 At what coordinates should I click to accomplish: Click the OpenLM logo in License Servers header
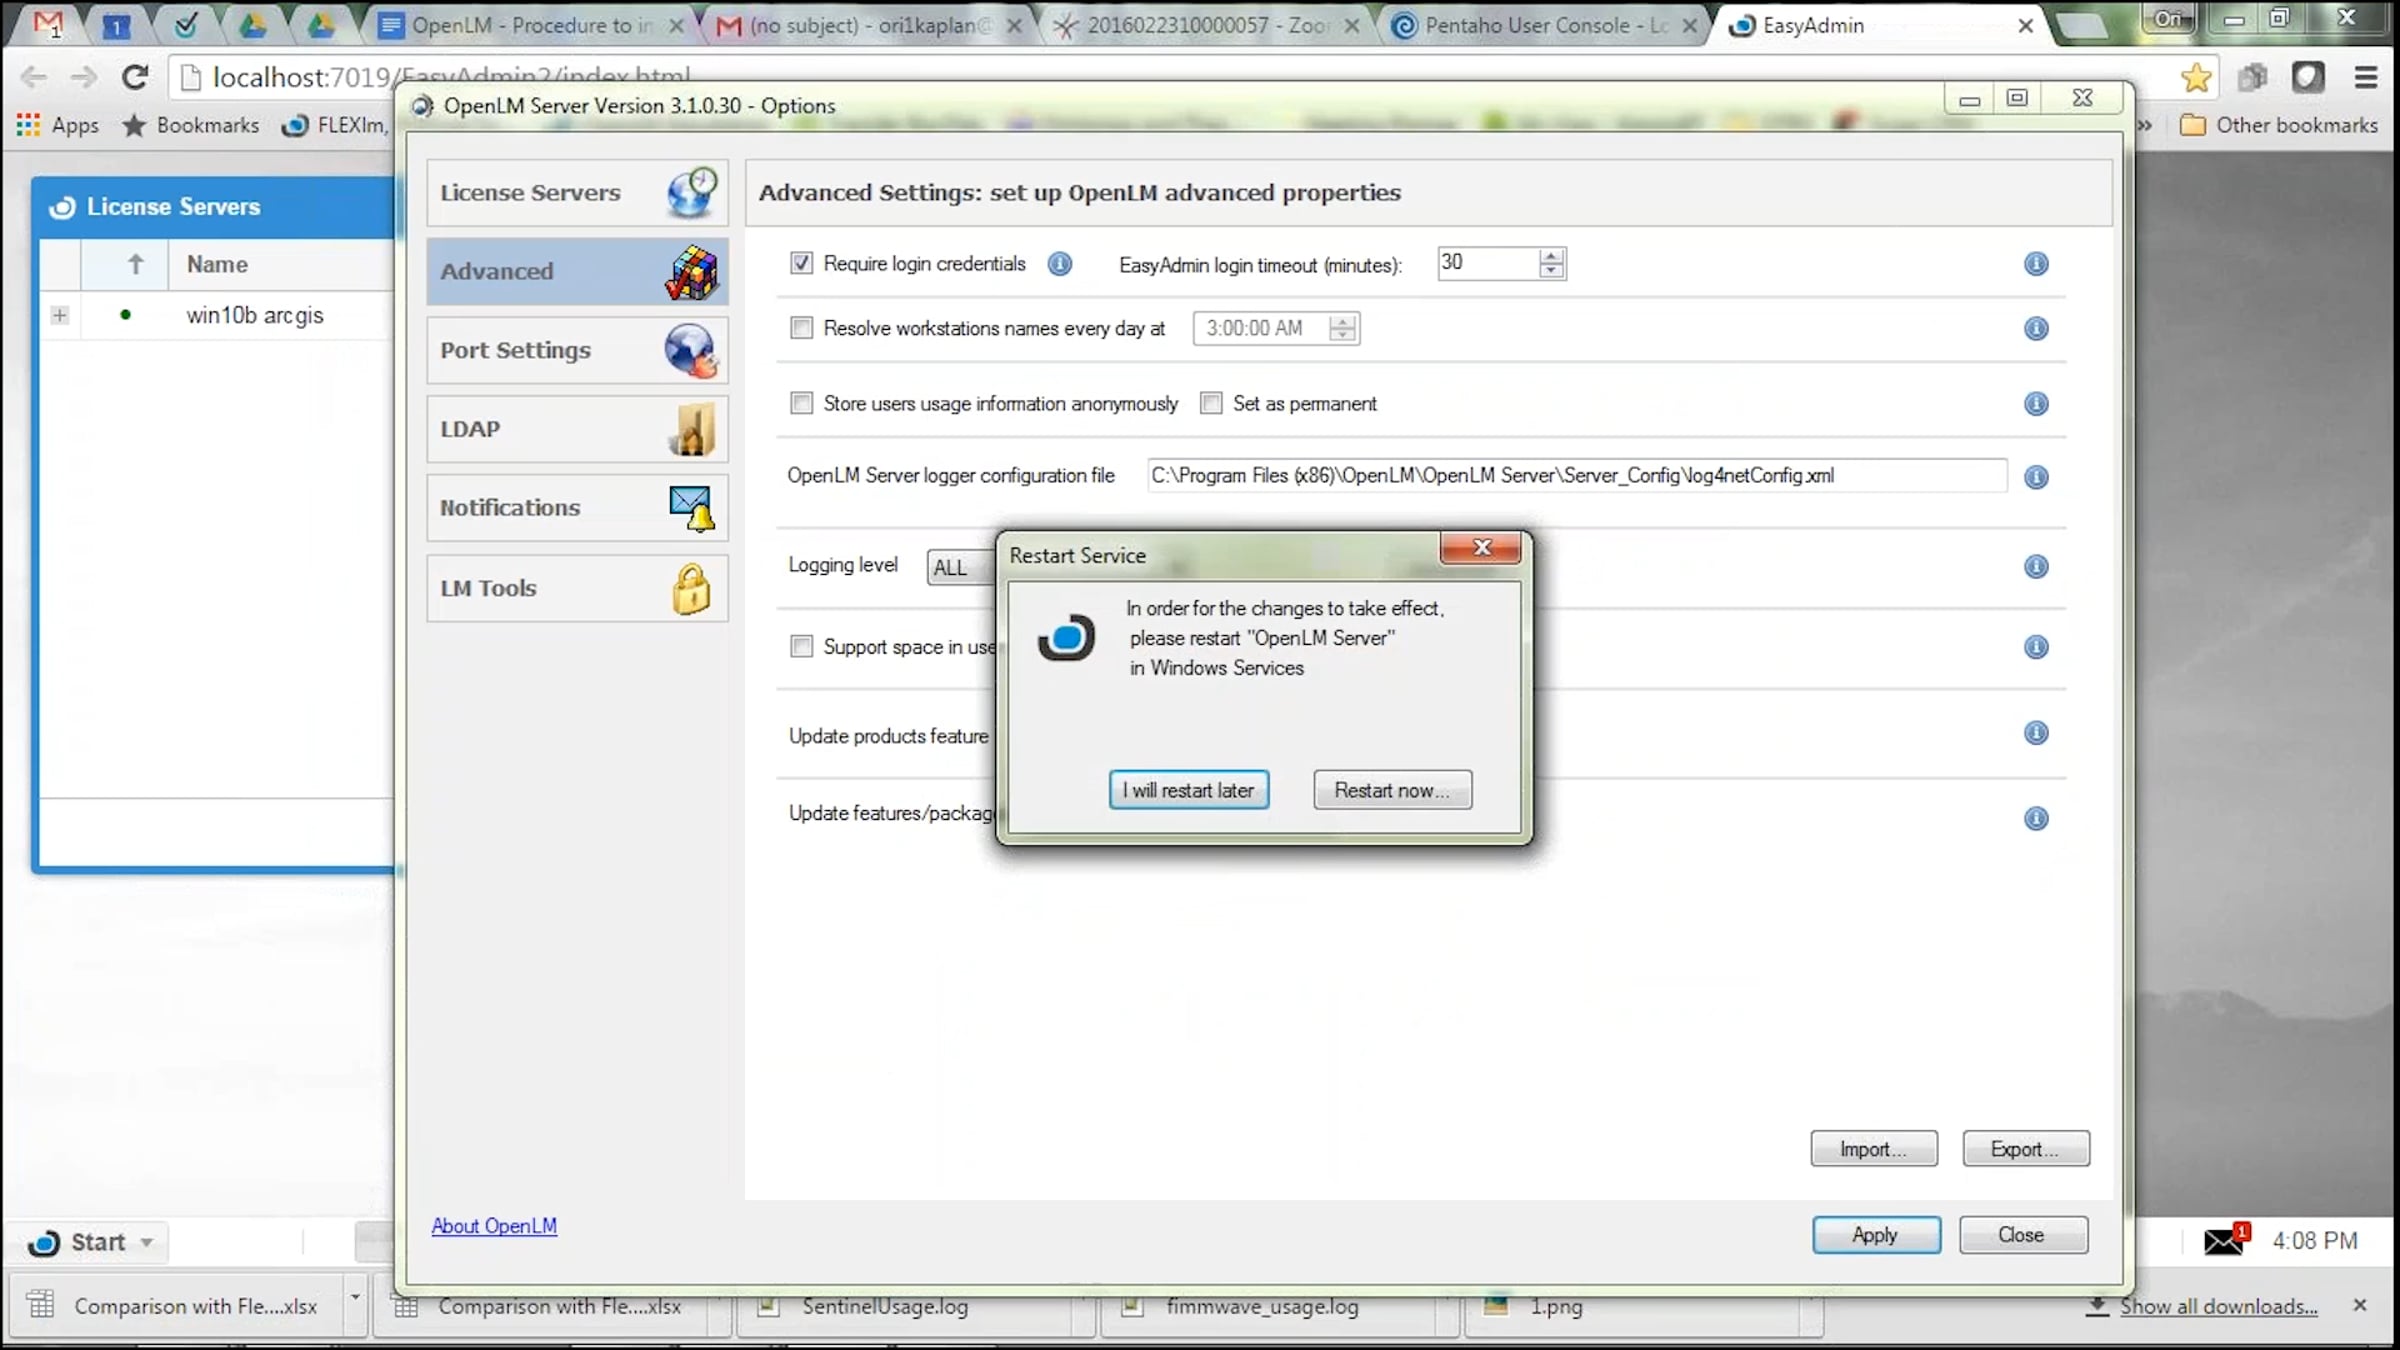(63, 207)
